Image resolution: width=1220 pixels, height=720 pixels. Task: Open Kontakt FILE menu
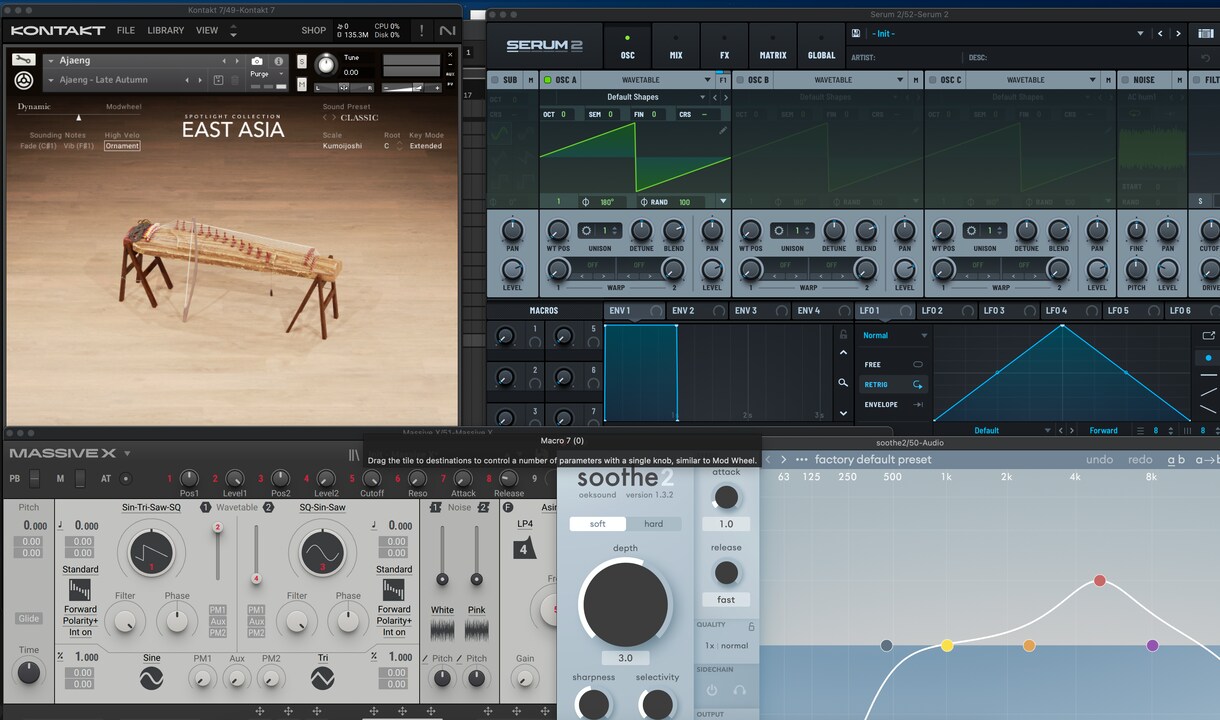point(126,31)
